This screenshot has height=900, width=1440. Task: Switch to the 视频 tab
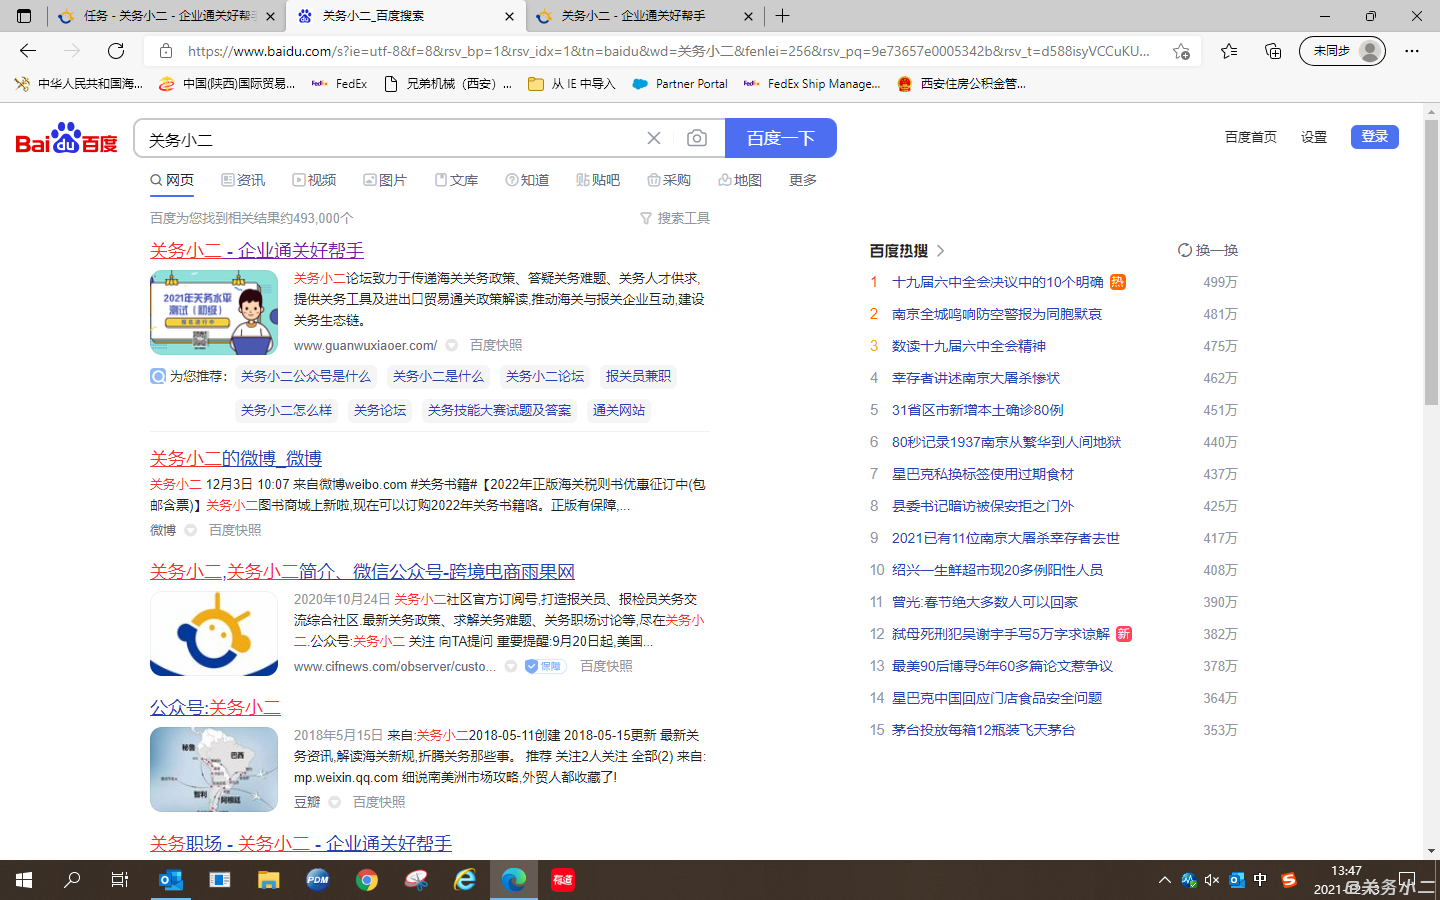tap(314, 180)
